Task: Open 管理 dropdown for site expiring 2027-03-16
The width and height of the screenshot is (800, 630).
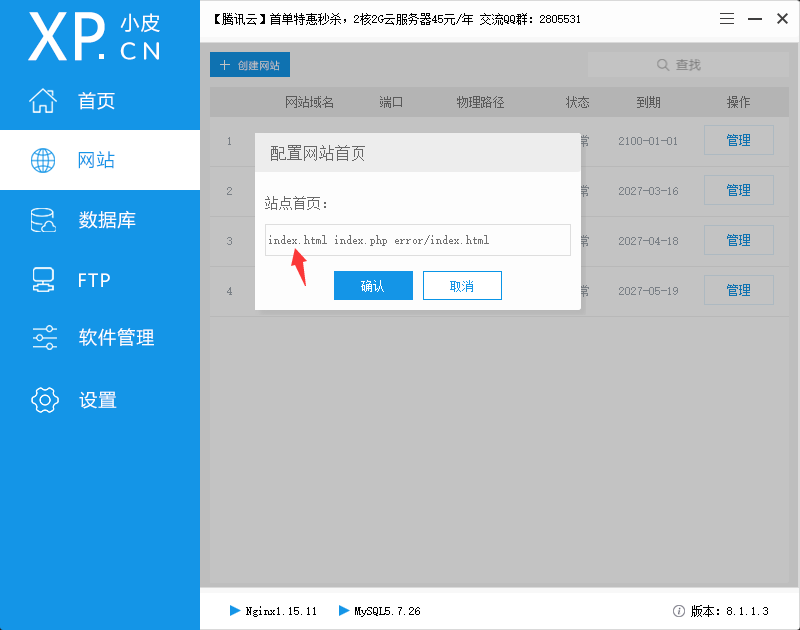Action: [738, 190]
